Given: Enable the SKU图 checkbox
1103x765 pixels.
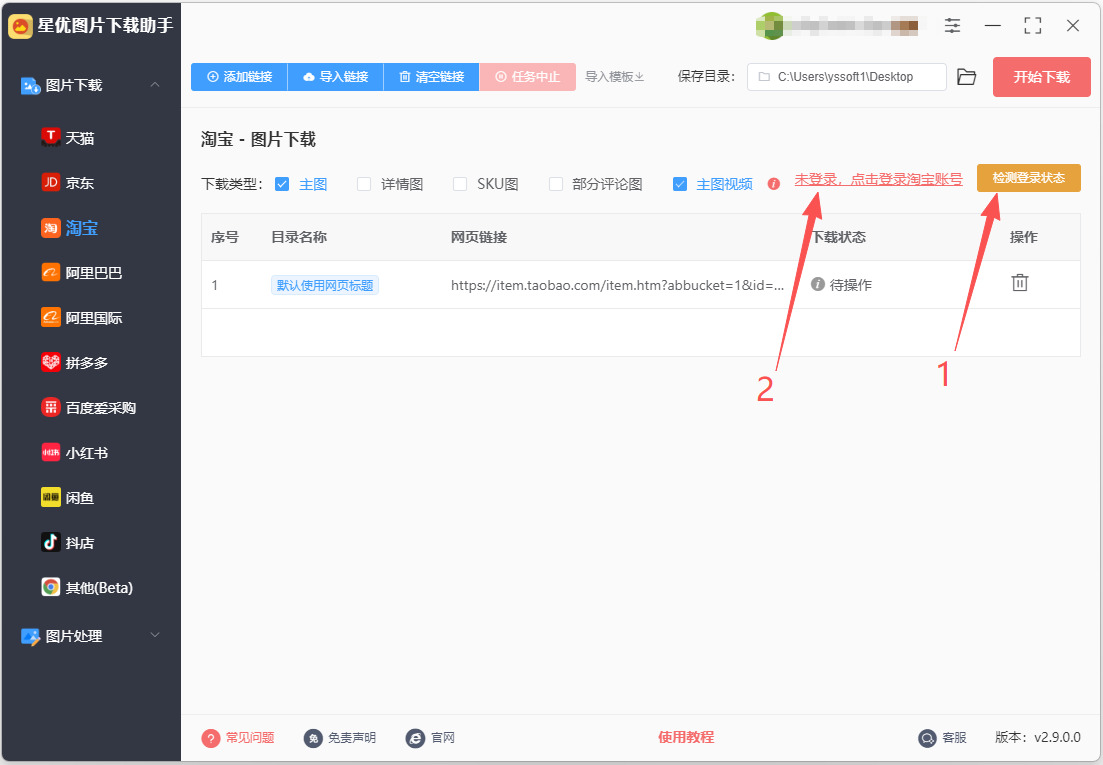Looking at the screenshot, I should [x=460, y=184].
